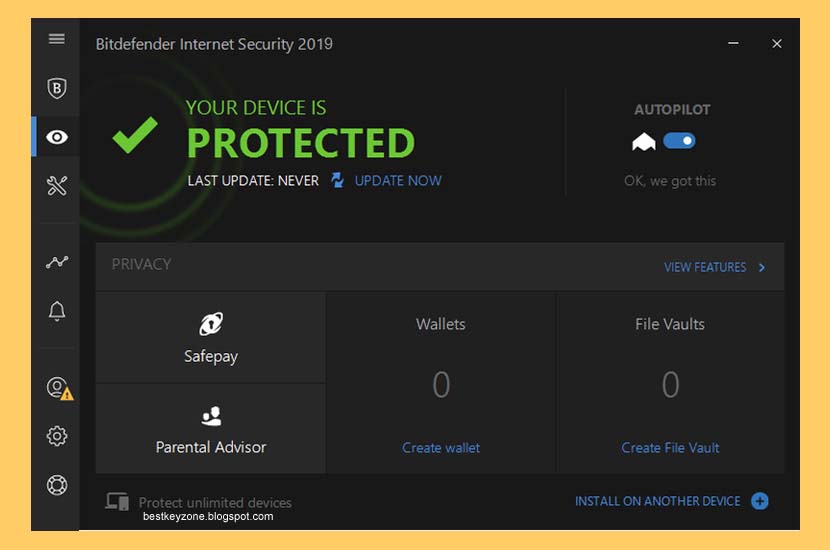Image resolution: width=830 pixels, height=550 pixels.
Task: Click the green protected checkmark
Action: 135,134
